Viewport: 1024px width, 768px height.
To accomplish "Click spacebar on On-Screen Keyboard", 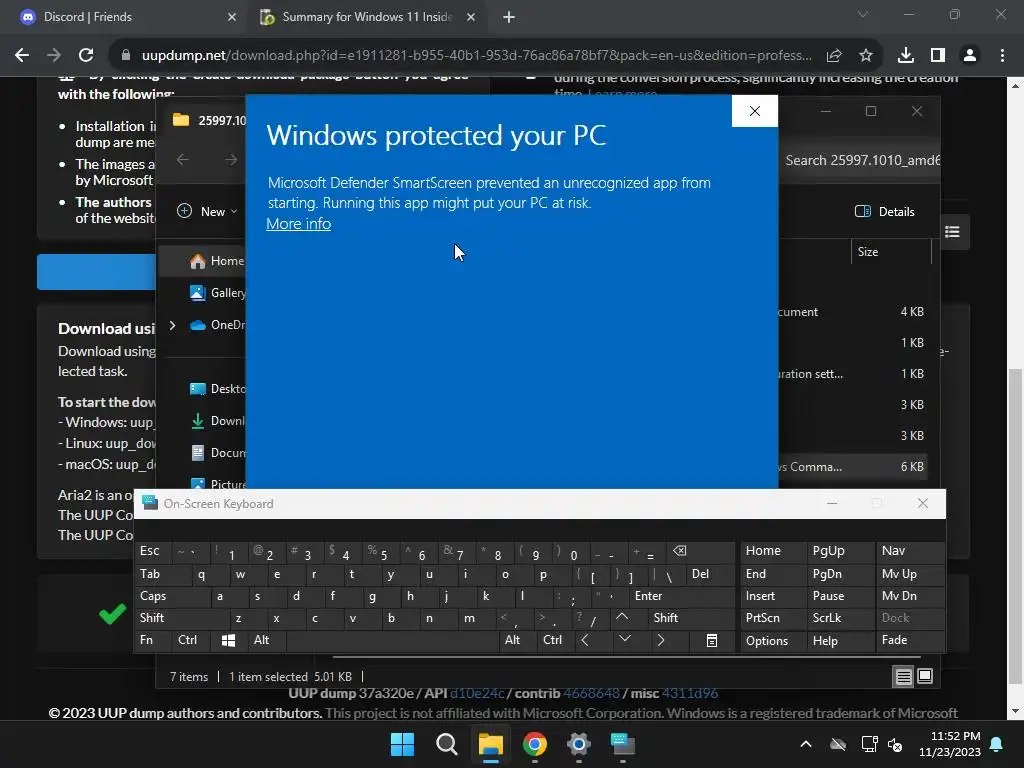I will pos(392,641).
